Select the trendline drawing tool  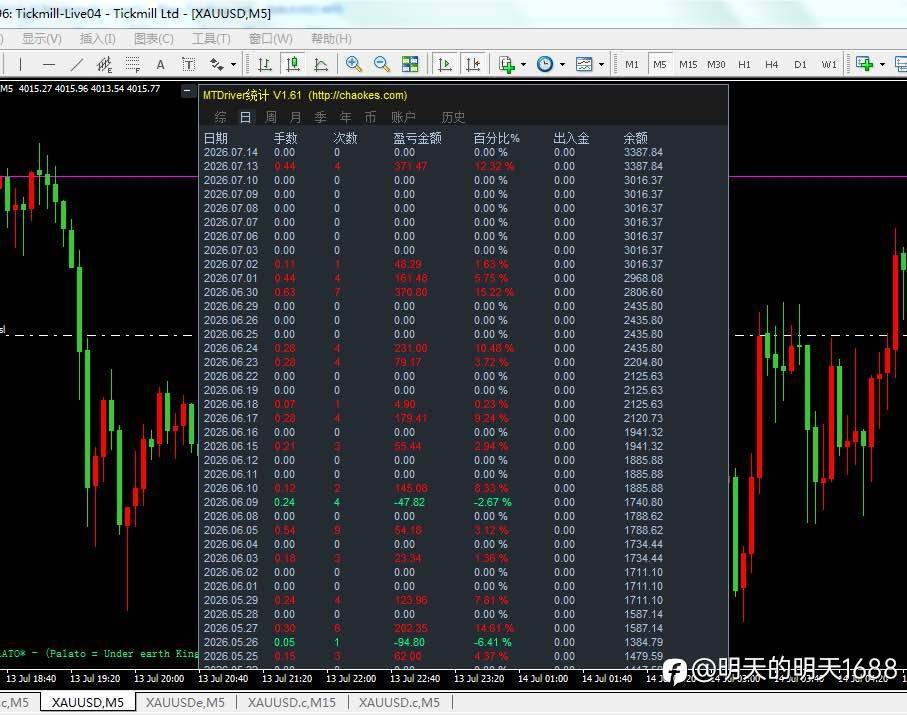pos(76,64)
